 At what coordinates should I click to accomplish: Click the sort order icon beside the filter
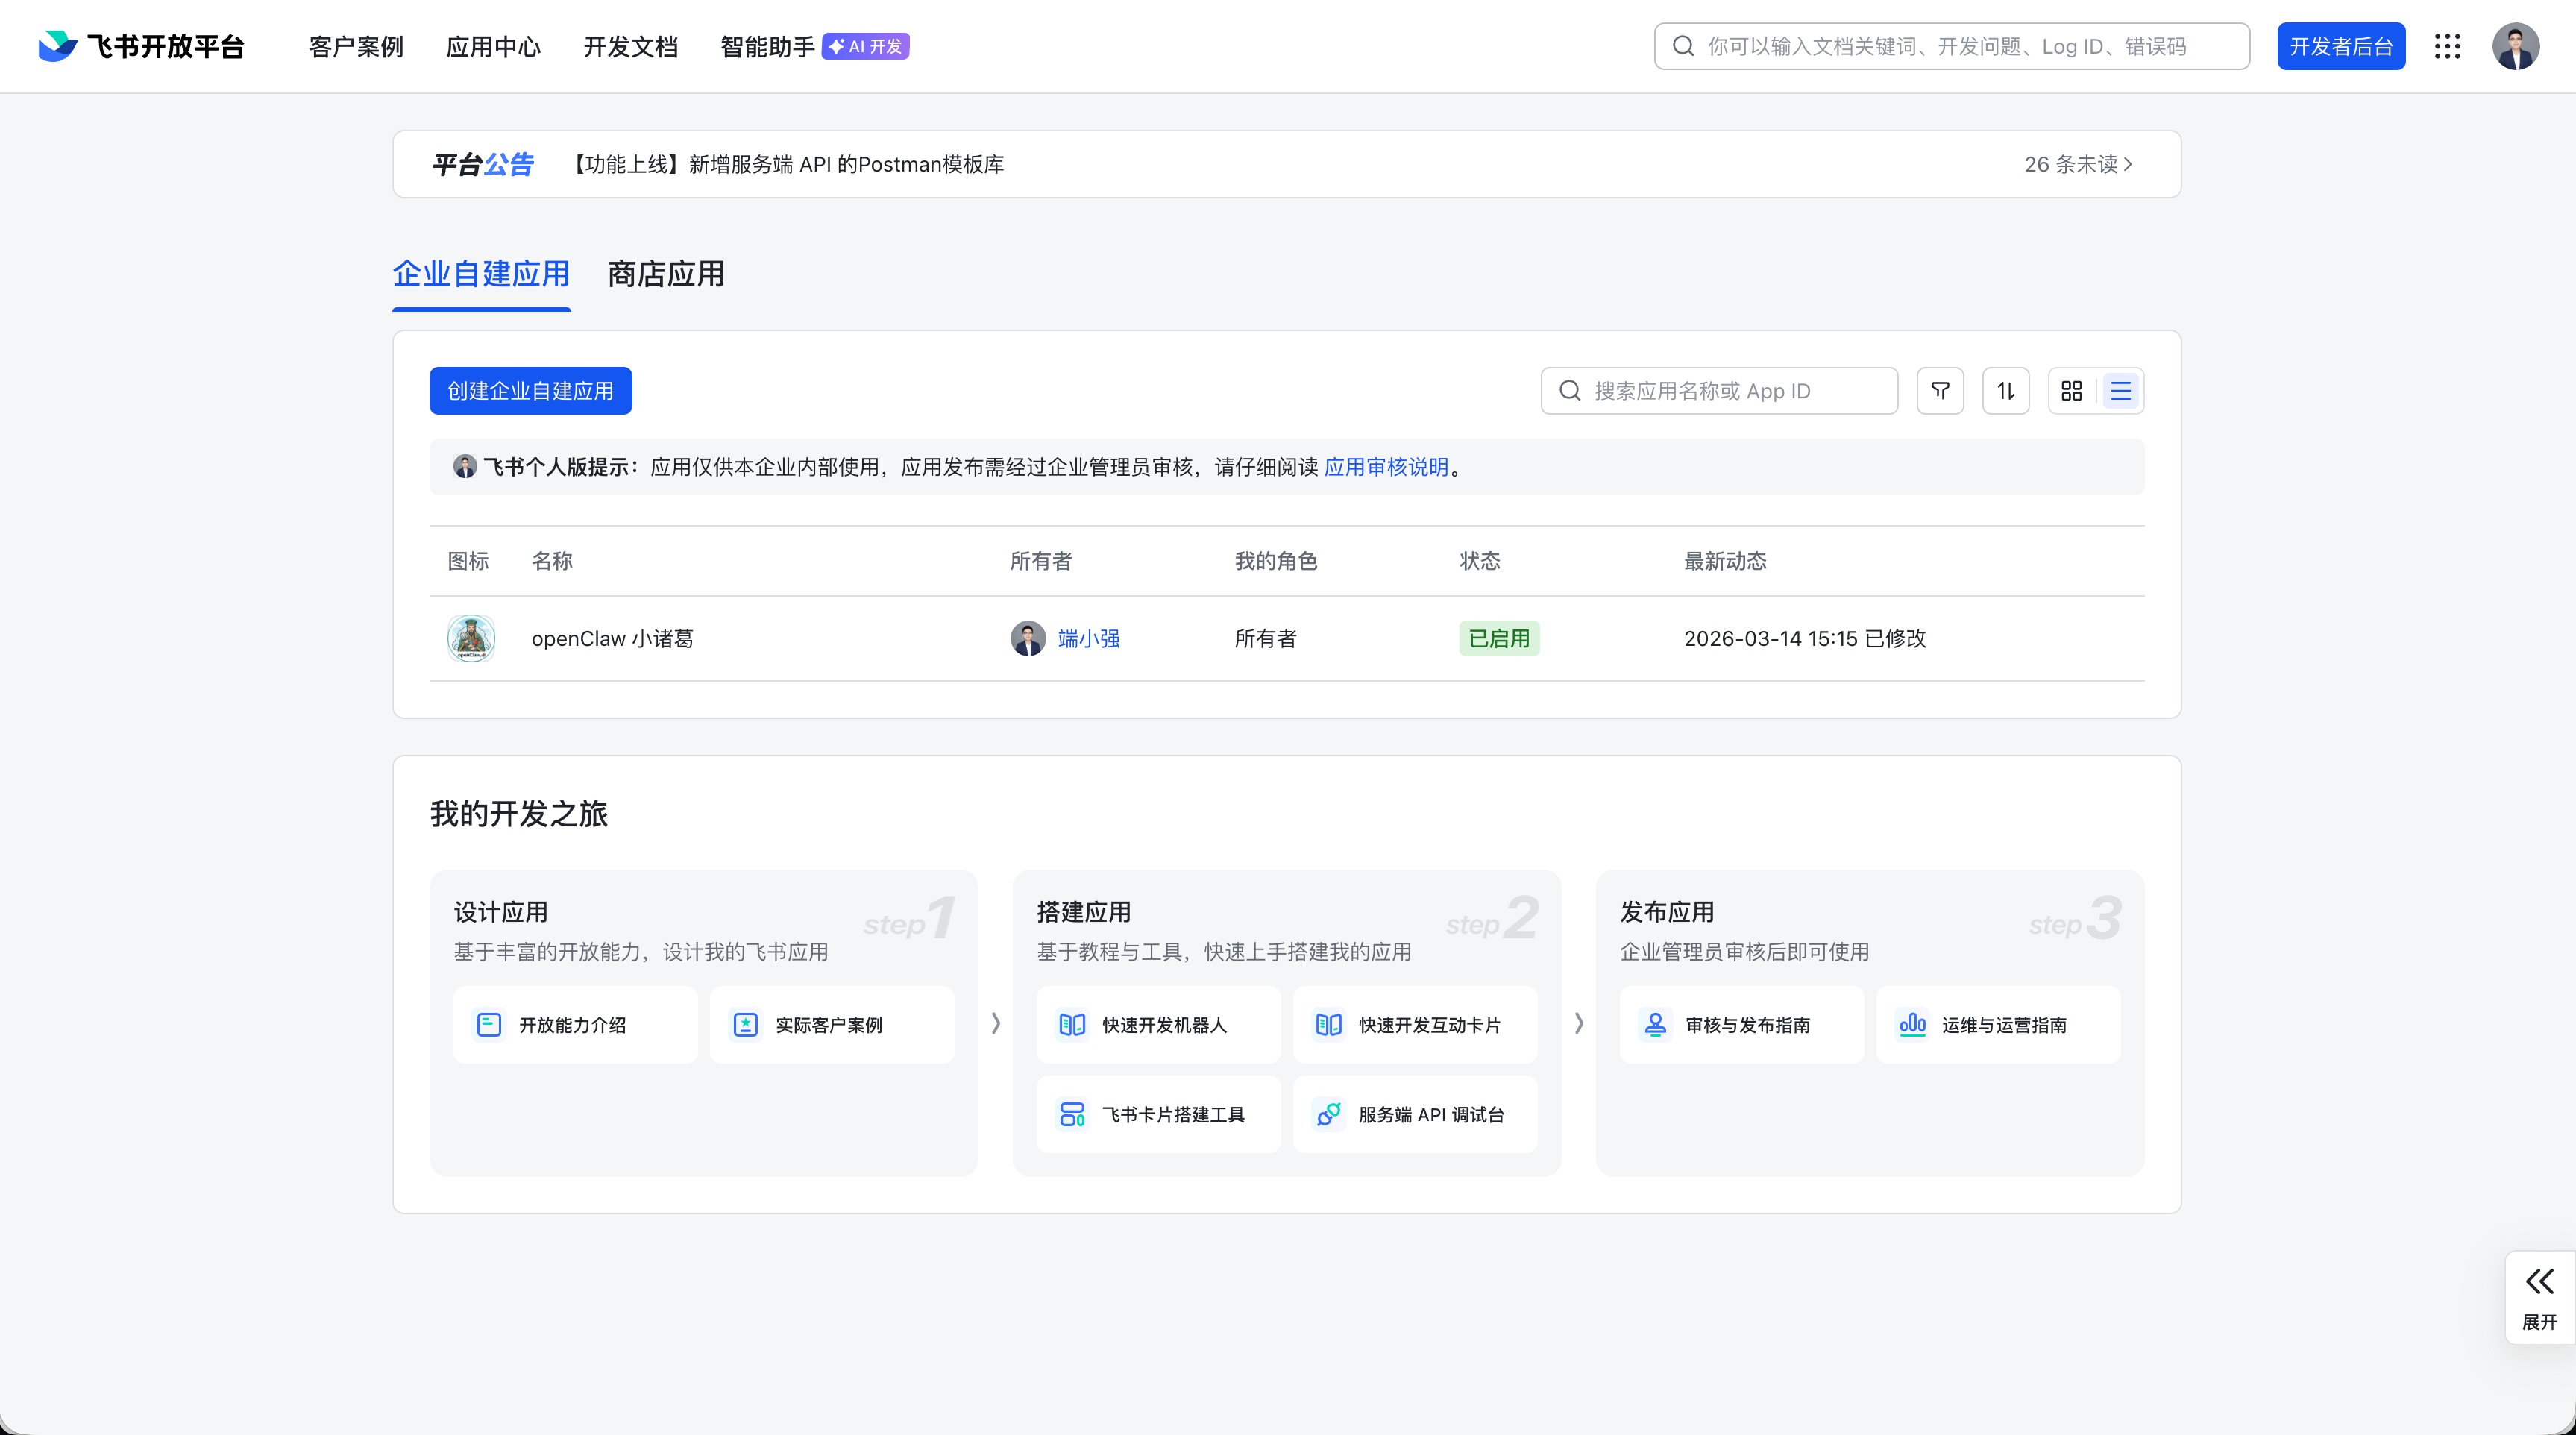coord(2006,390)
